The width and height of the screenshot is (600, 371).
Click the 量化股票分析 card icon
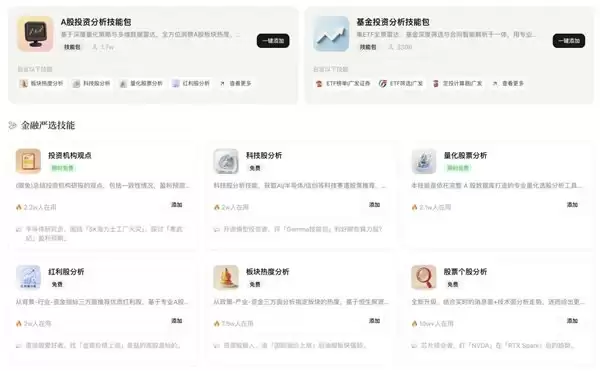point(424,161)
